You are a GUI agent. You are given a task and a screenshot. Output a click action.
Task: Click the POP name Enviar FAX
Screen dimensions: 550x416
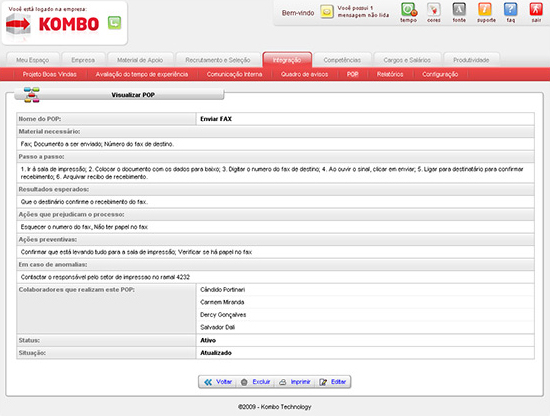216,119
